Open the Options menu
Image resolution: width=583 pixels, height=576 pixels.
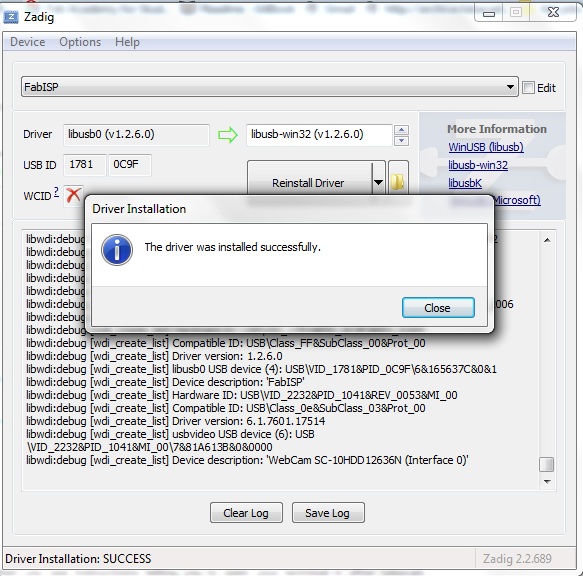coord(80,42)
